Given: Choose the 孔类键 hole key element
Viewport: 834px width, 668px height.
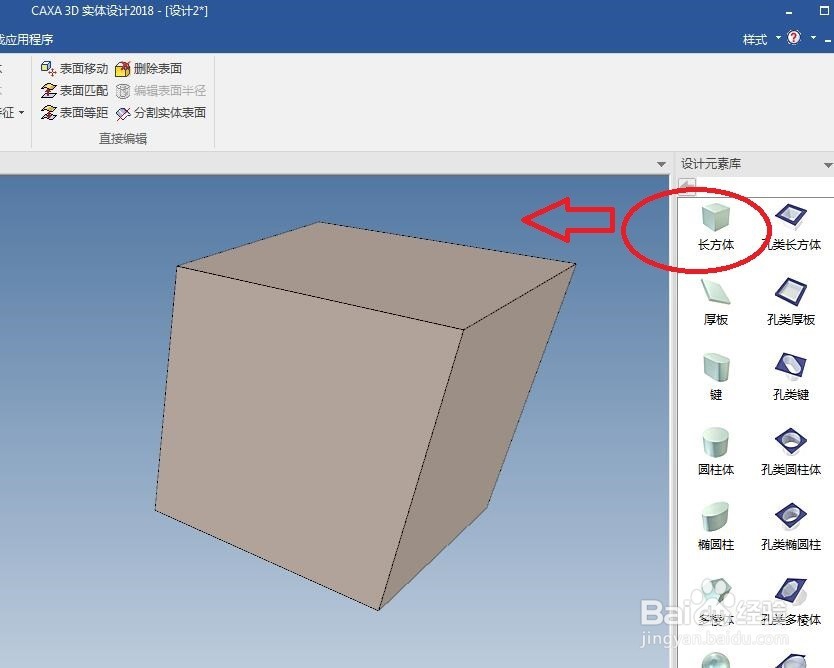Looking at the screenshot, I should coord(791,377).
